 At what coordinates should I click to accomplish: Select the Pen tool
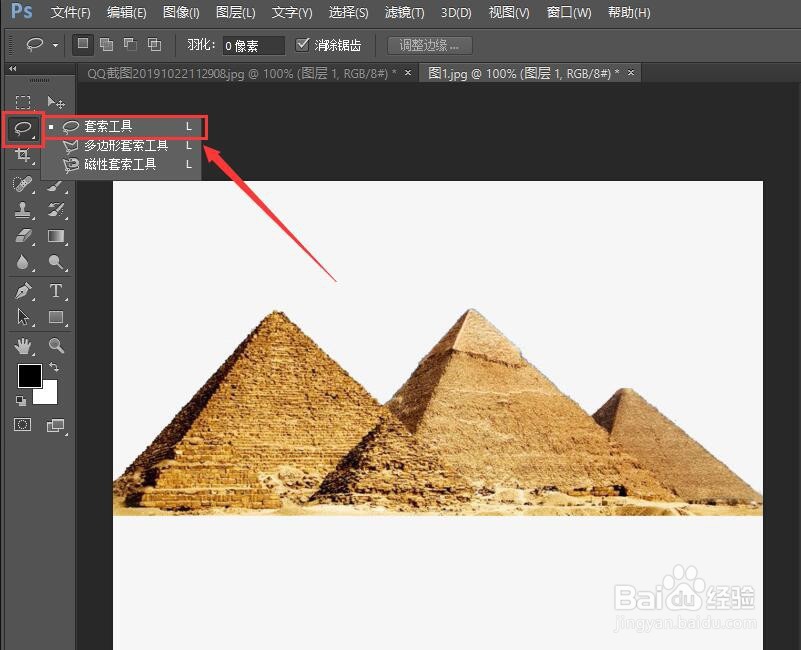pos(24,291)
